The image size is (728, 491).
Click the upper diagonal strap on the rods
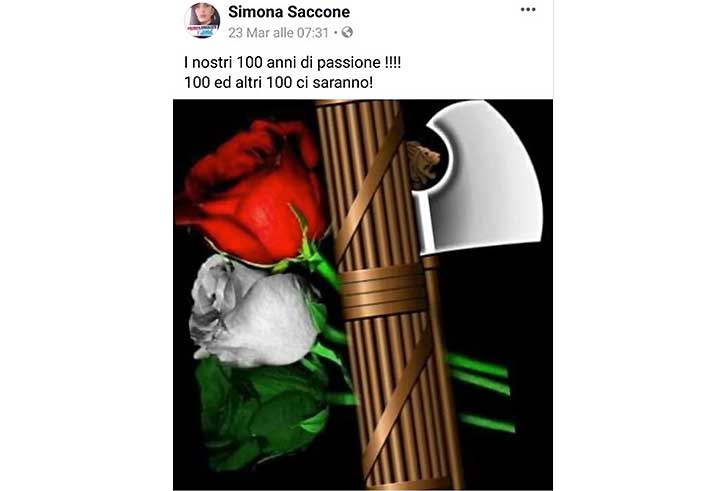pyautogui.click(x=369, y=186)
